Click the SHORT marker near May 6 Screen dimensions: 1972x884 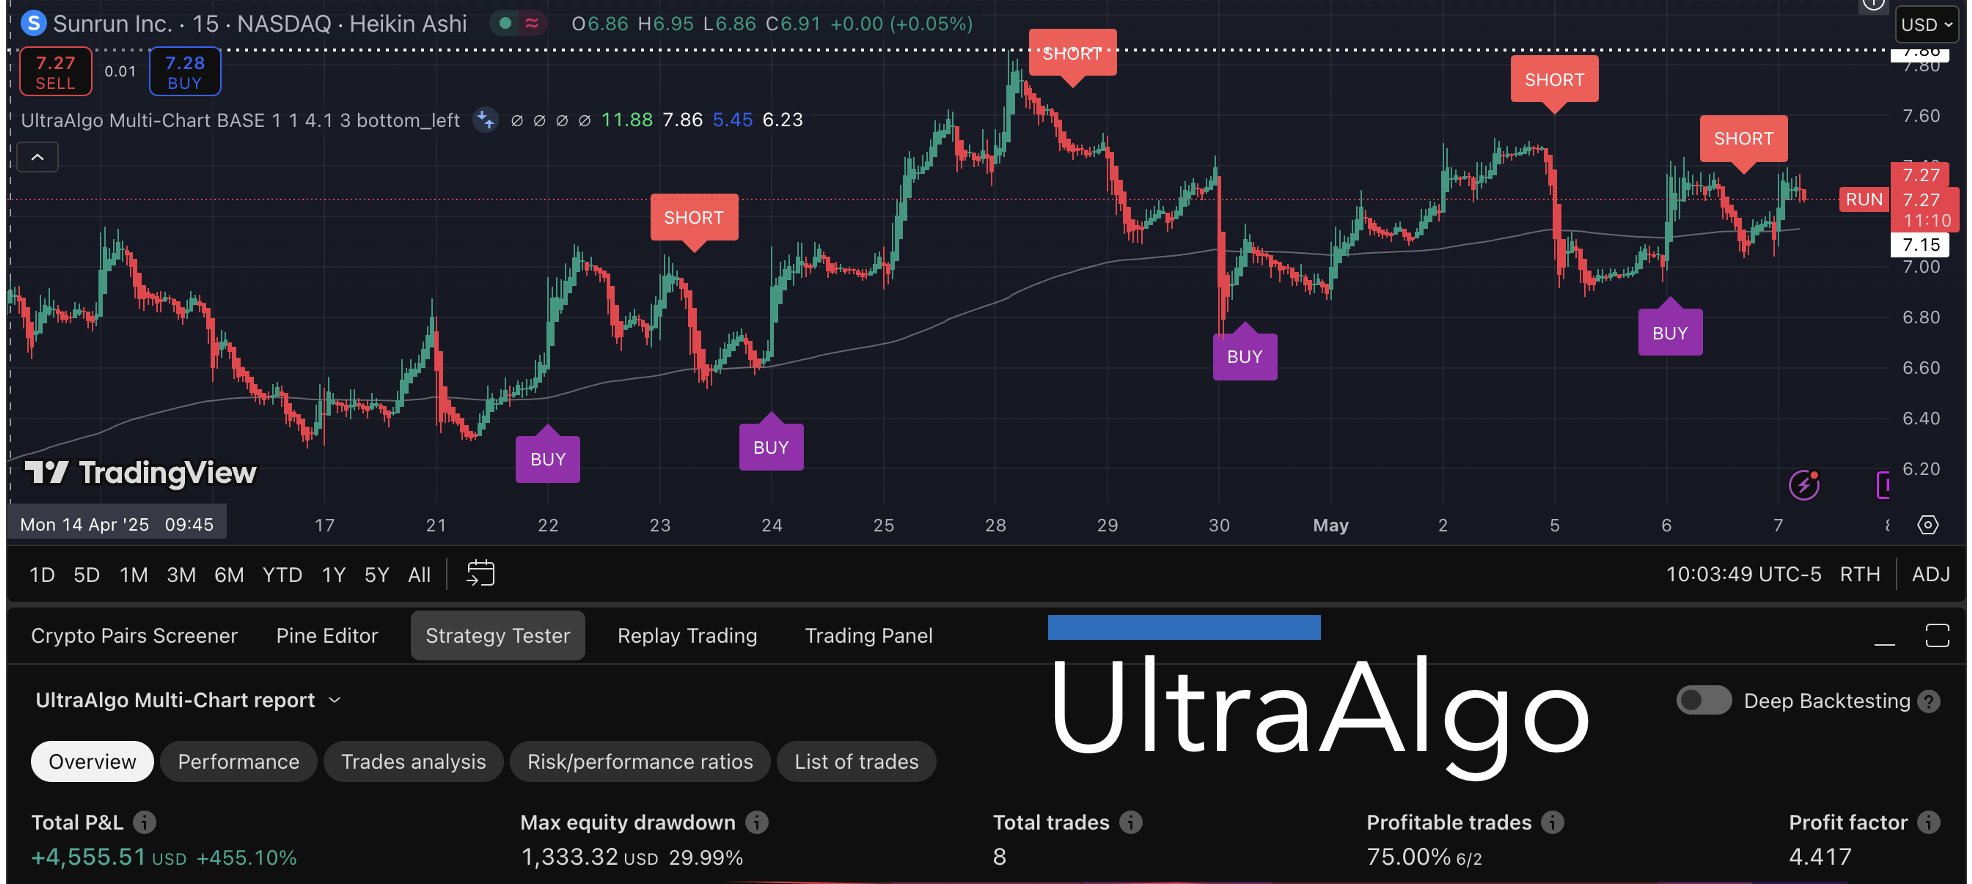1743,139
